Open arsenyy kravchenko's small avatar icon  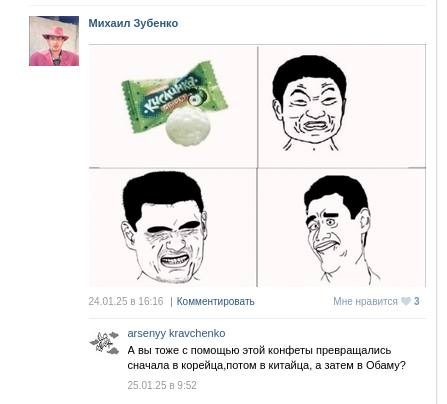click(105, 342)
